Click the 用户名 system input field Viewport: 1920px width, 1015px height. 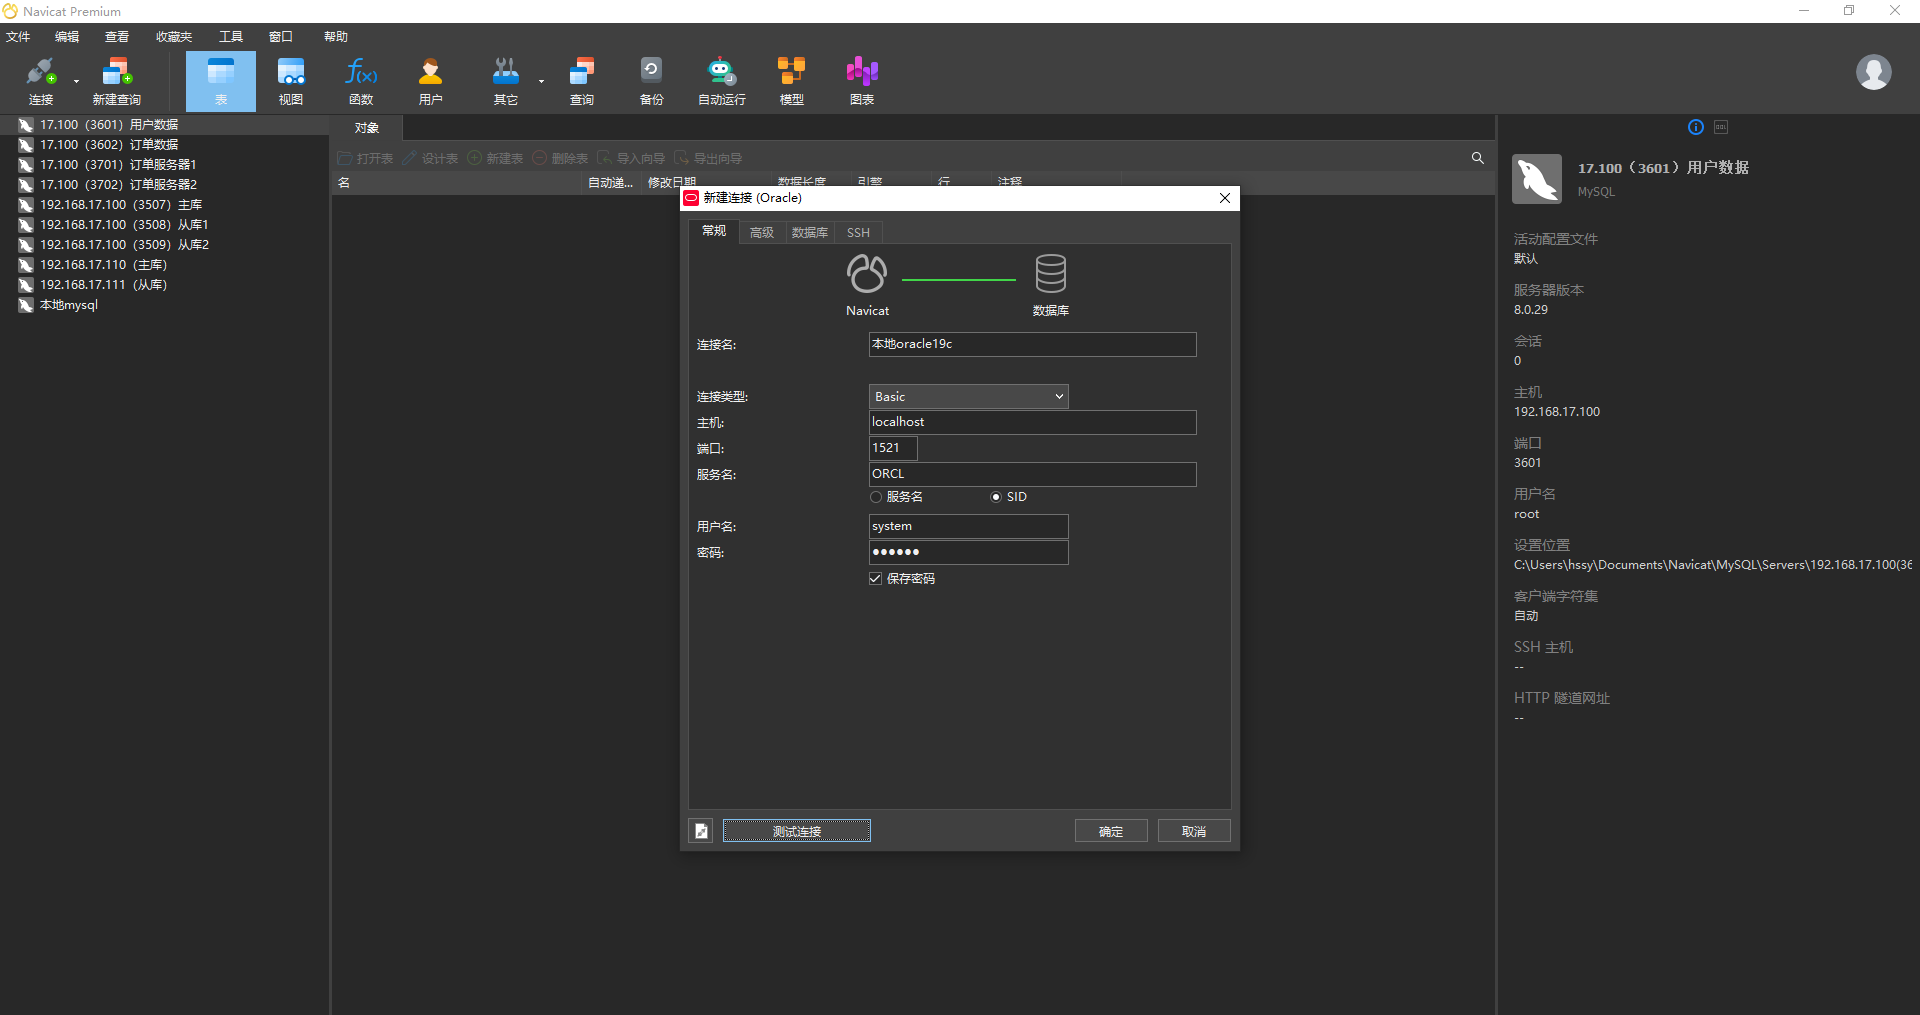968,526
